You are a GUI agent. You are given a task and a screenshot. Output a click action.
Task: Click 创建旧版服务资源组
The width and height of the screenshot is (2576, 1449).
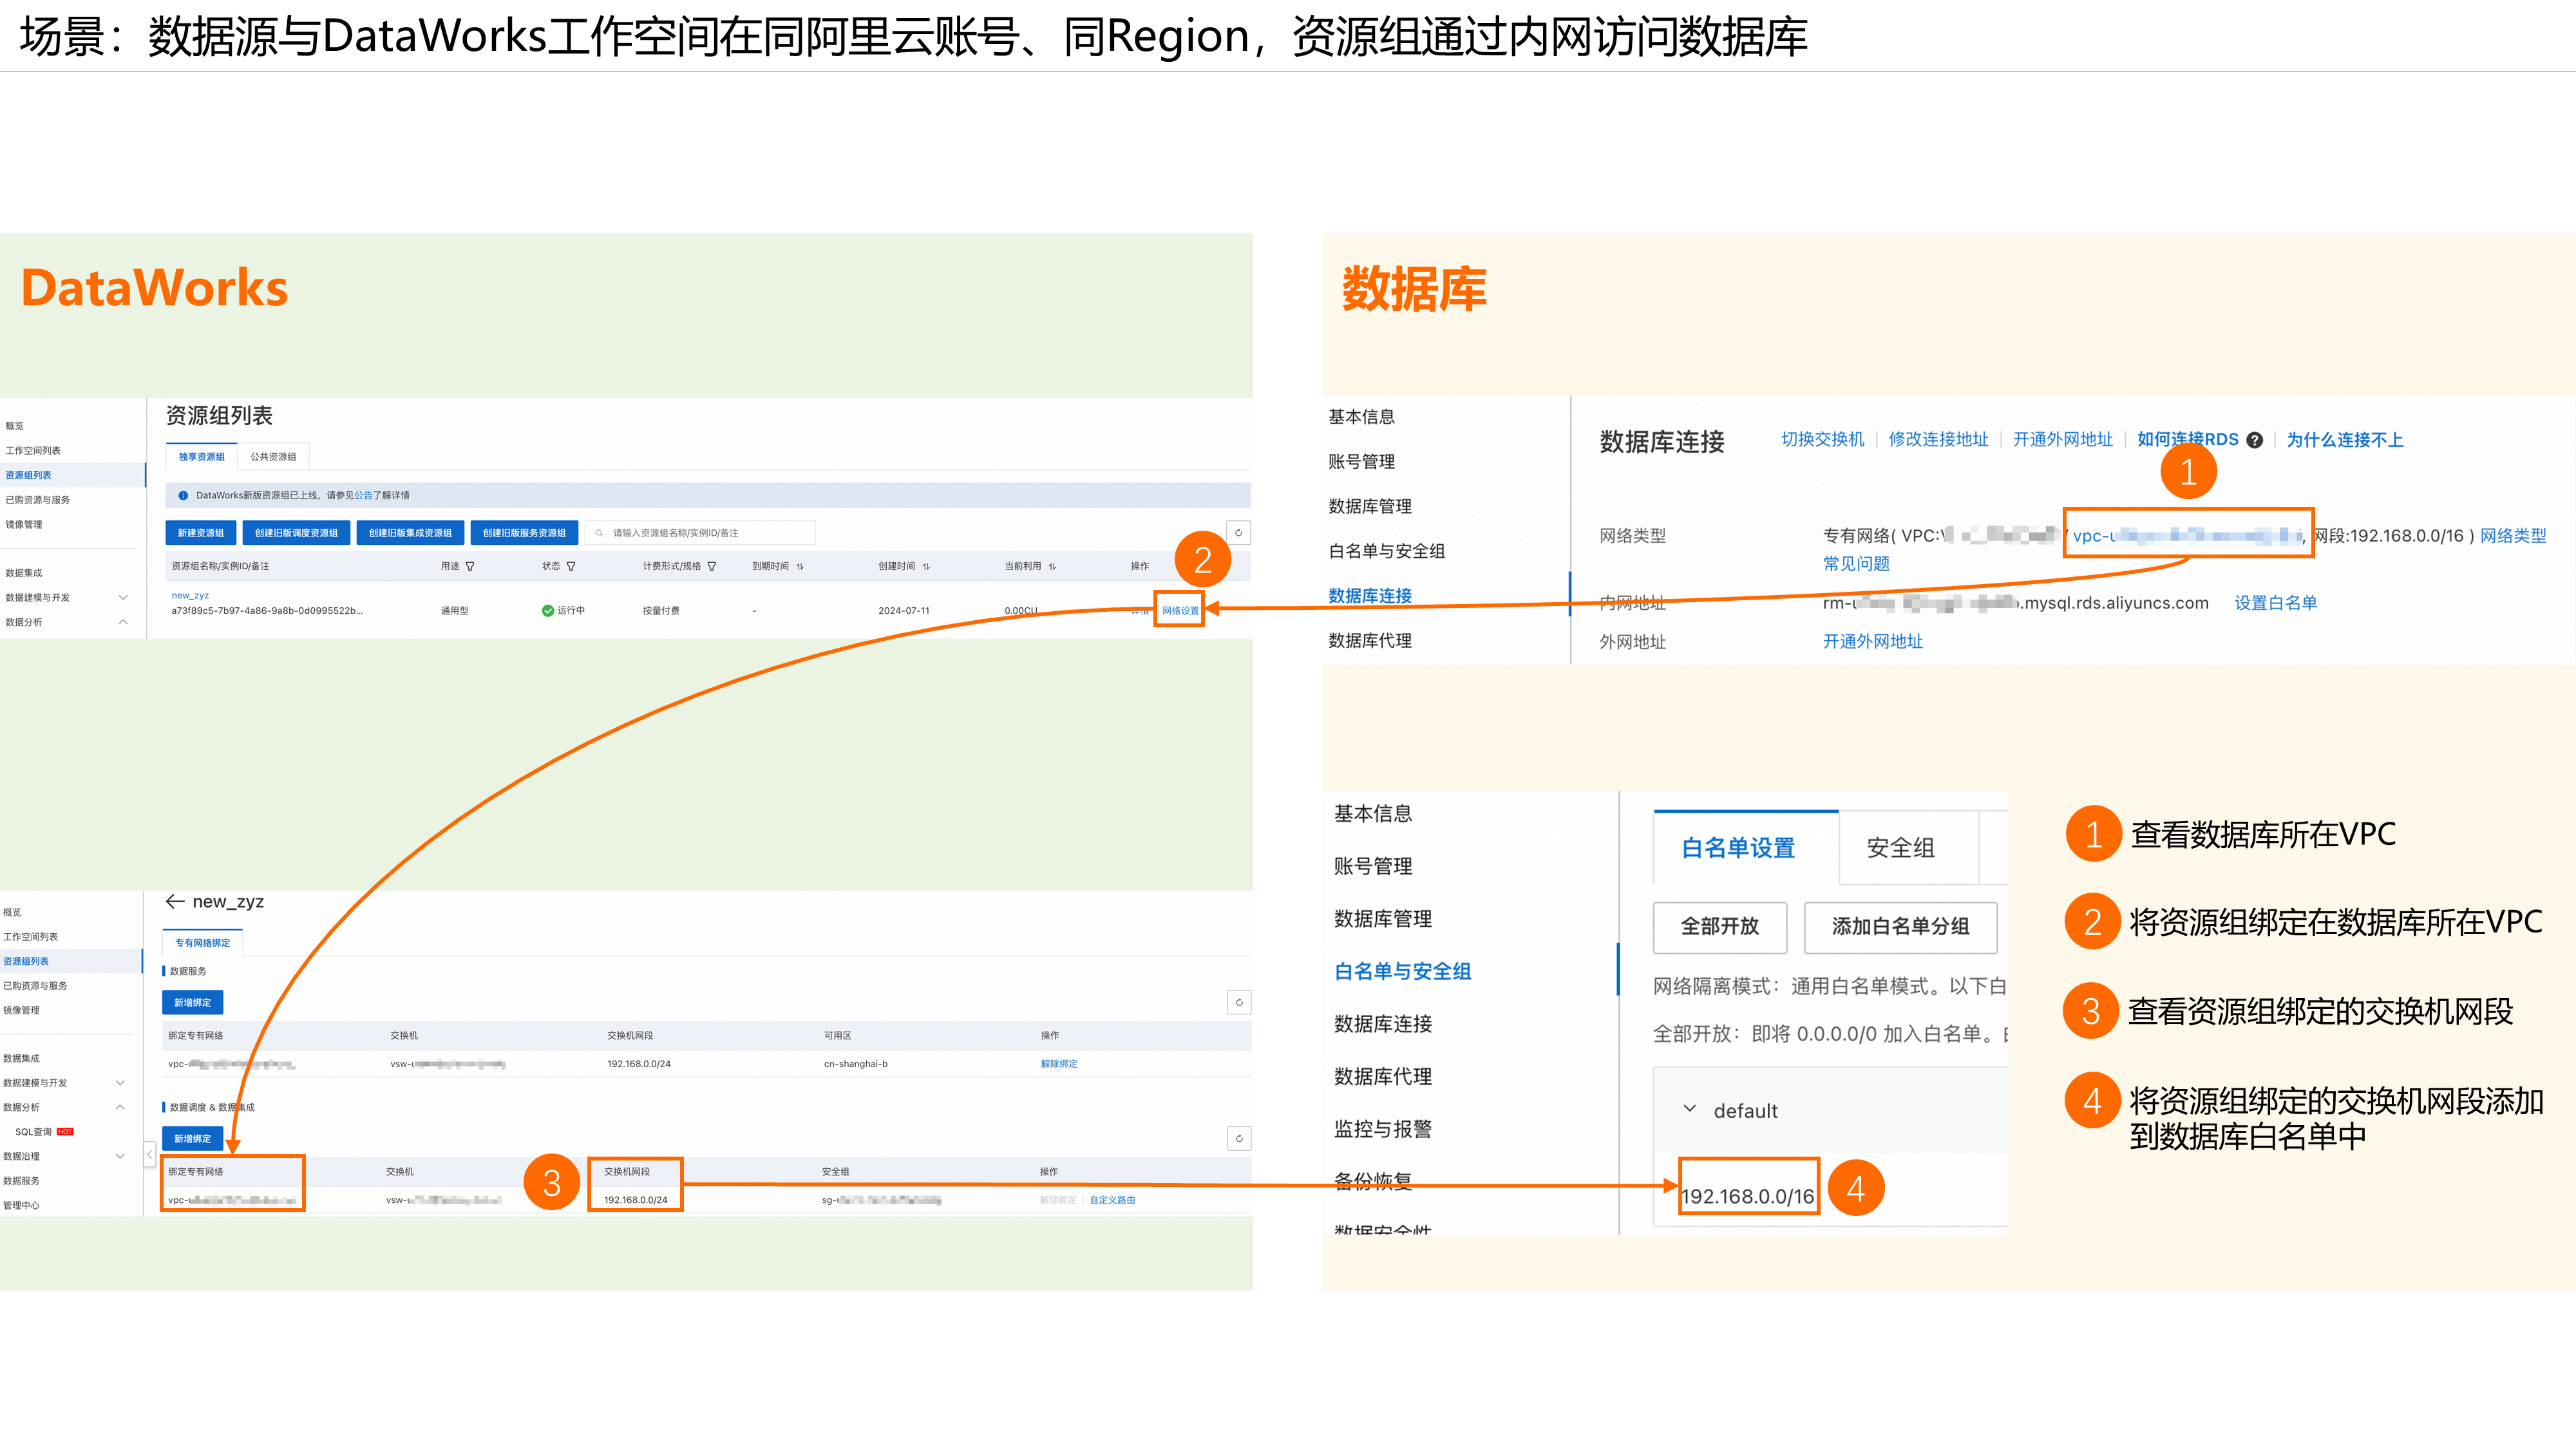(524, 533)
